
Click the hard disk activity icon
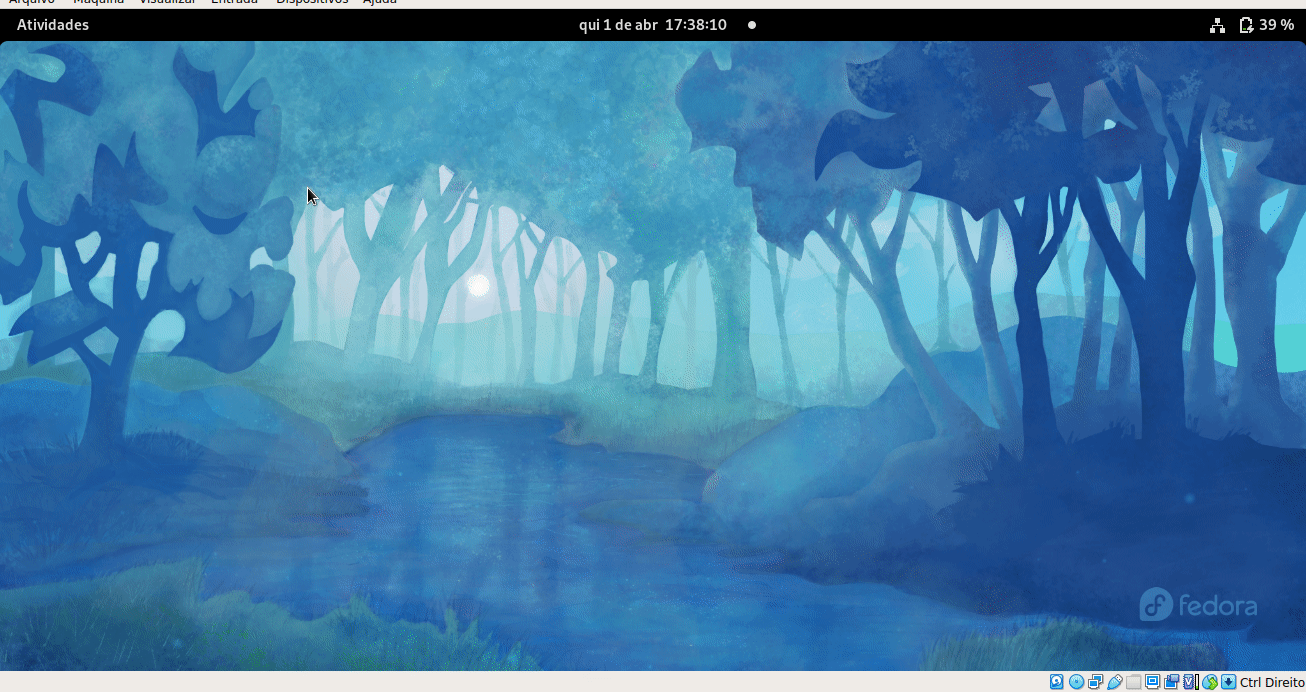point(1057,682)
